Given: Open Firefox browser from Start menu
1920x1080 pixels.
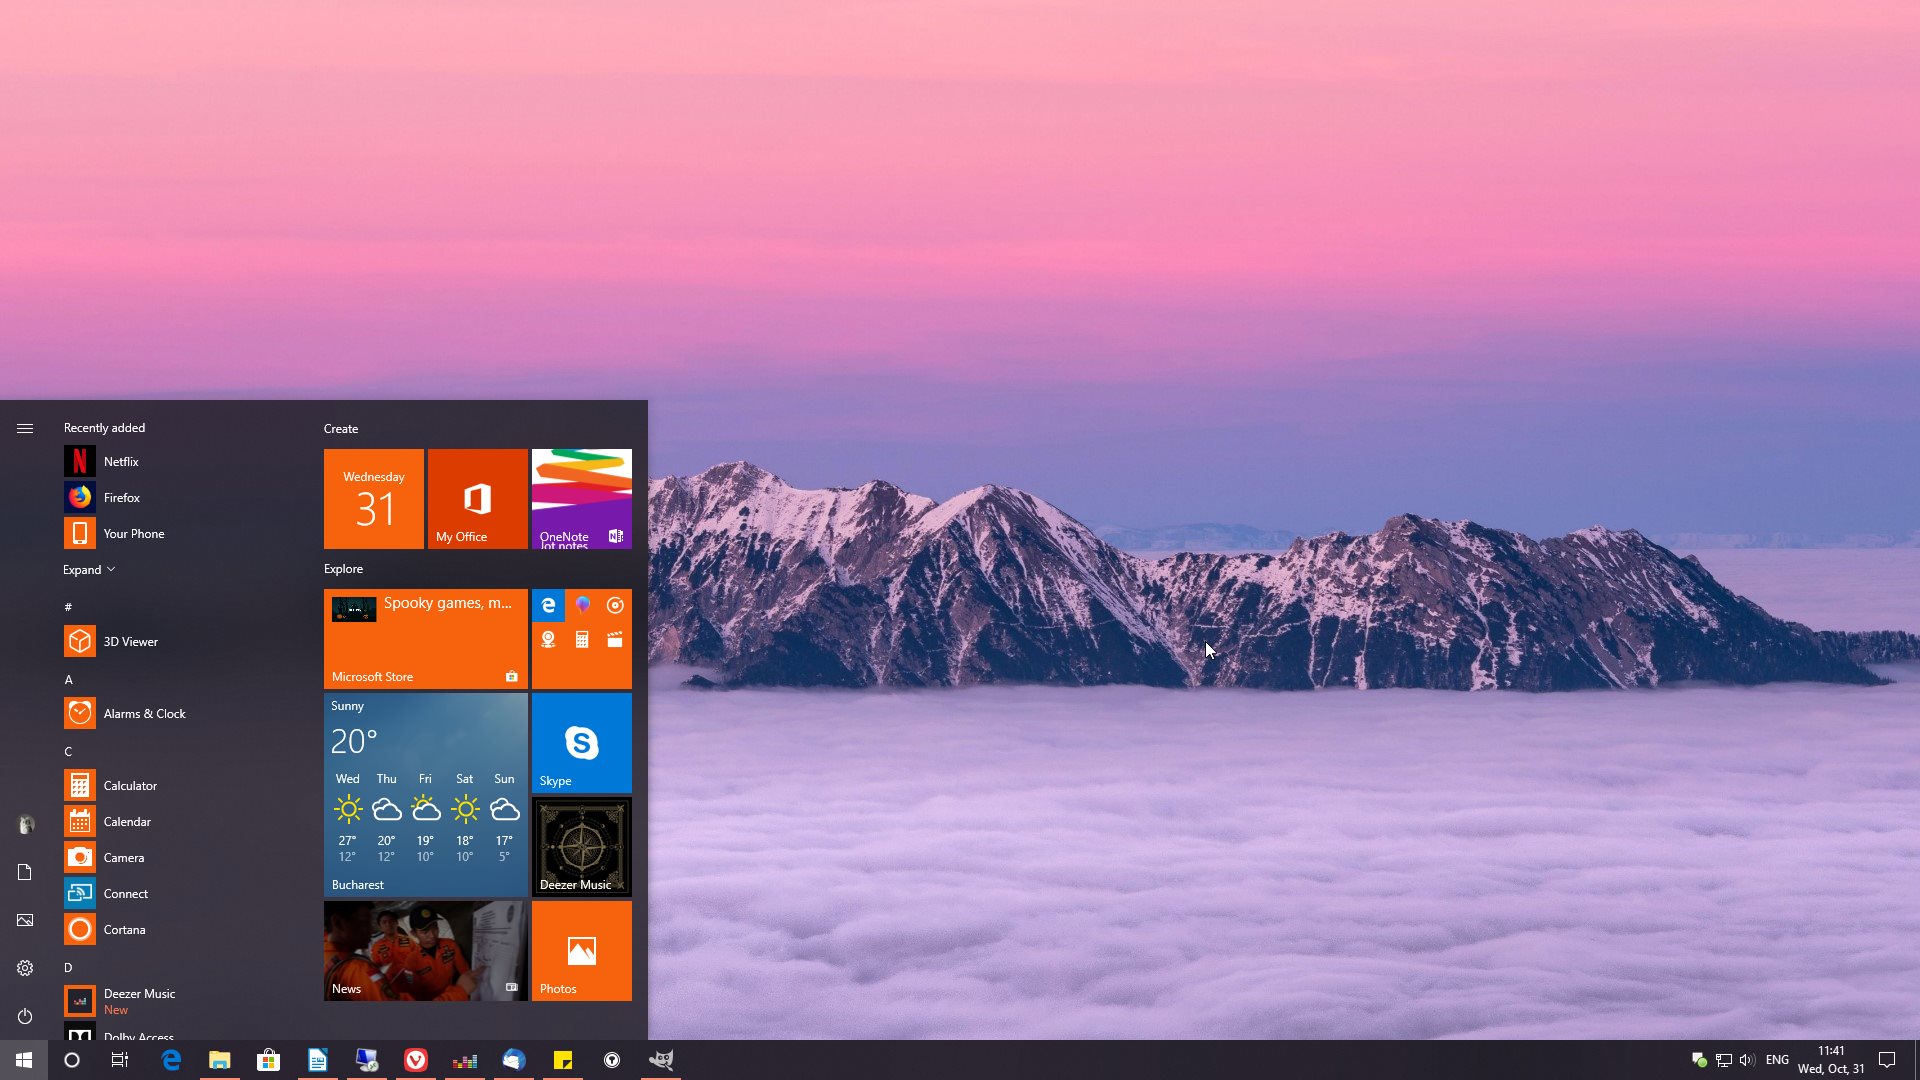Looking at the screenshot, I should (x=120, y=497).
